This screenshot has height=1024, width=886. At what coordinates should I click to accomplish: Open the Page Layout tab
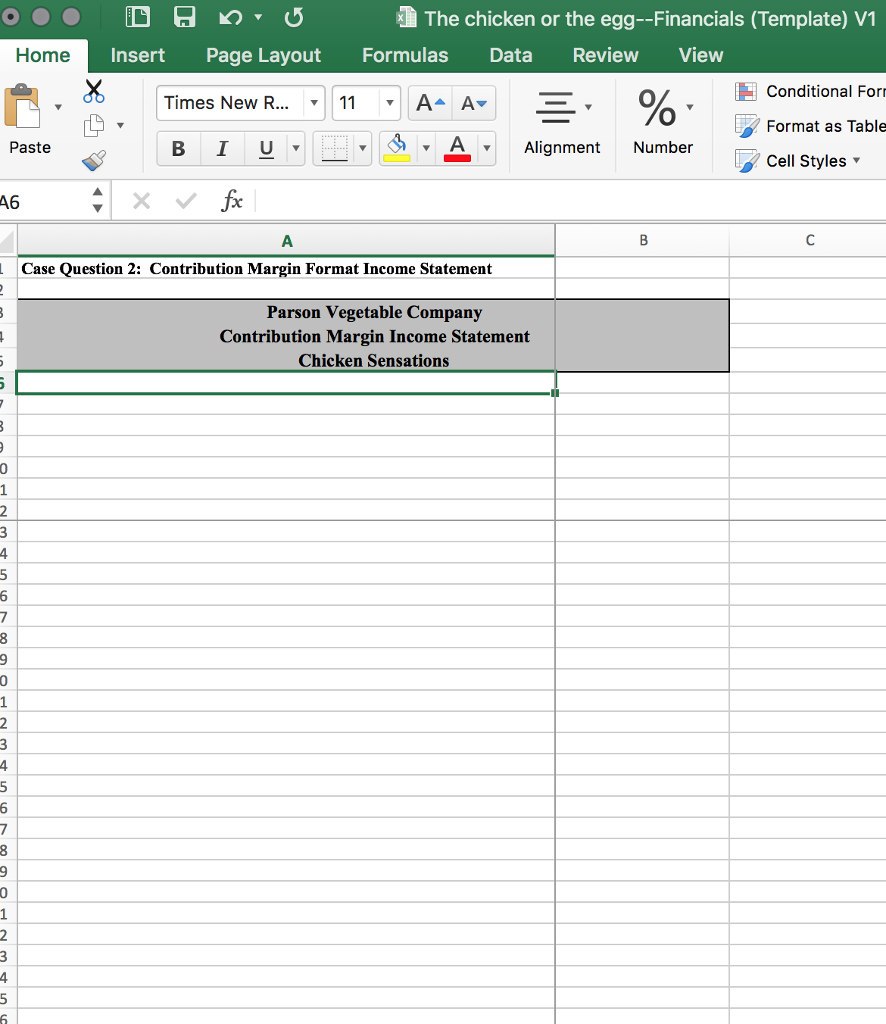263,56
